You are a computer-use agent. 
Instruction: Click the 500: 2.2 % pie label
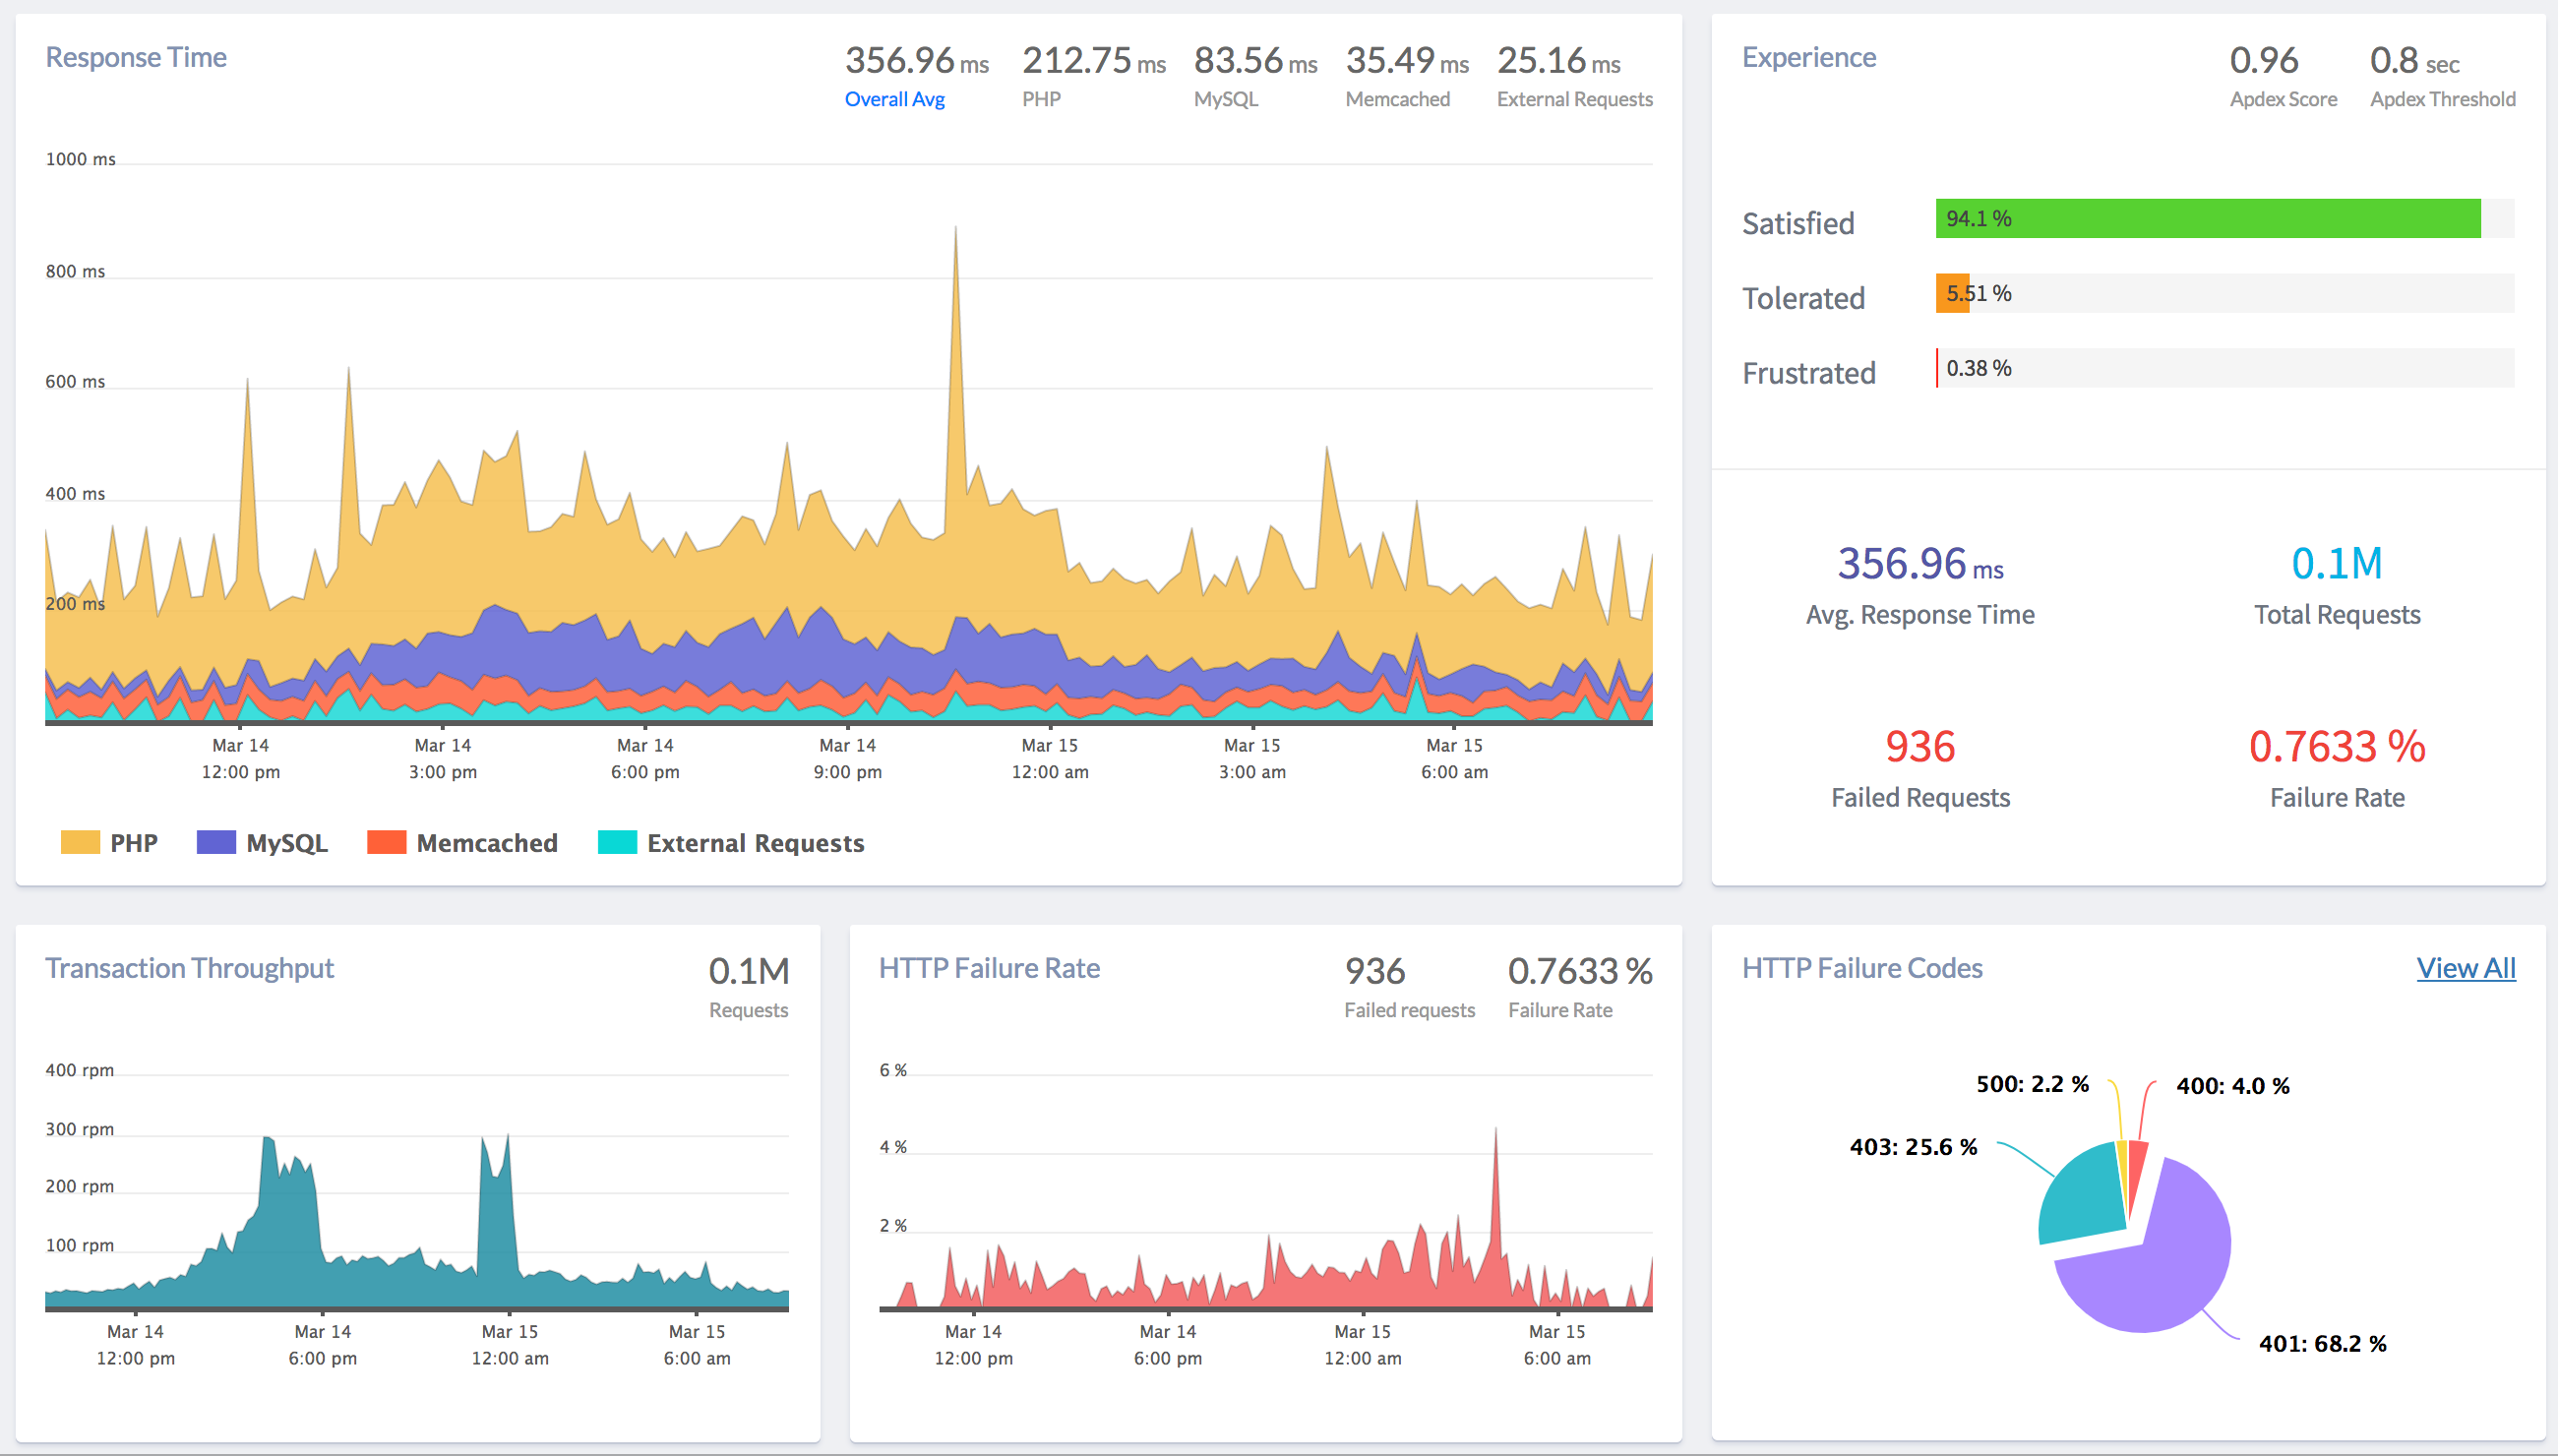click(2032, 1084)
